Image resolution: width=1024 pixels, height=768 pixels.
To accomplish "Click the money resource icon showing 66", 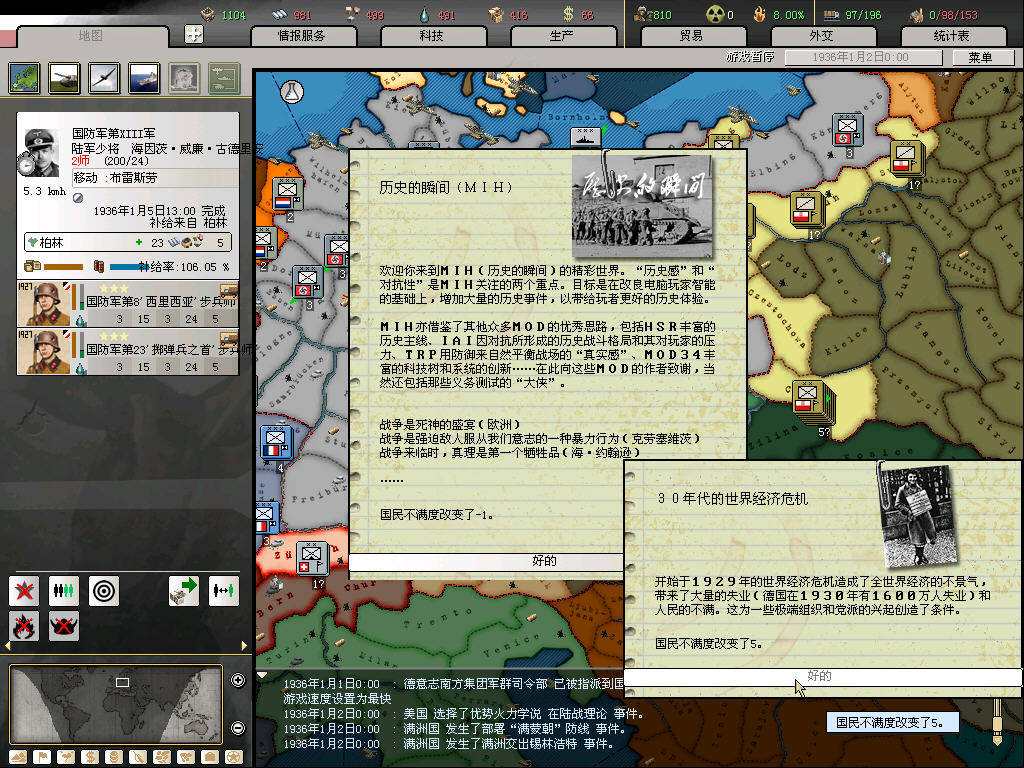I will tap(569, 14).
